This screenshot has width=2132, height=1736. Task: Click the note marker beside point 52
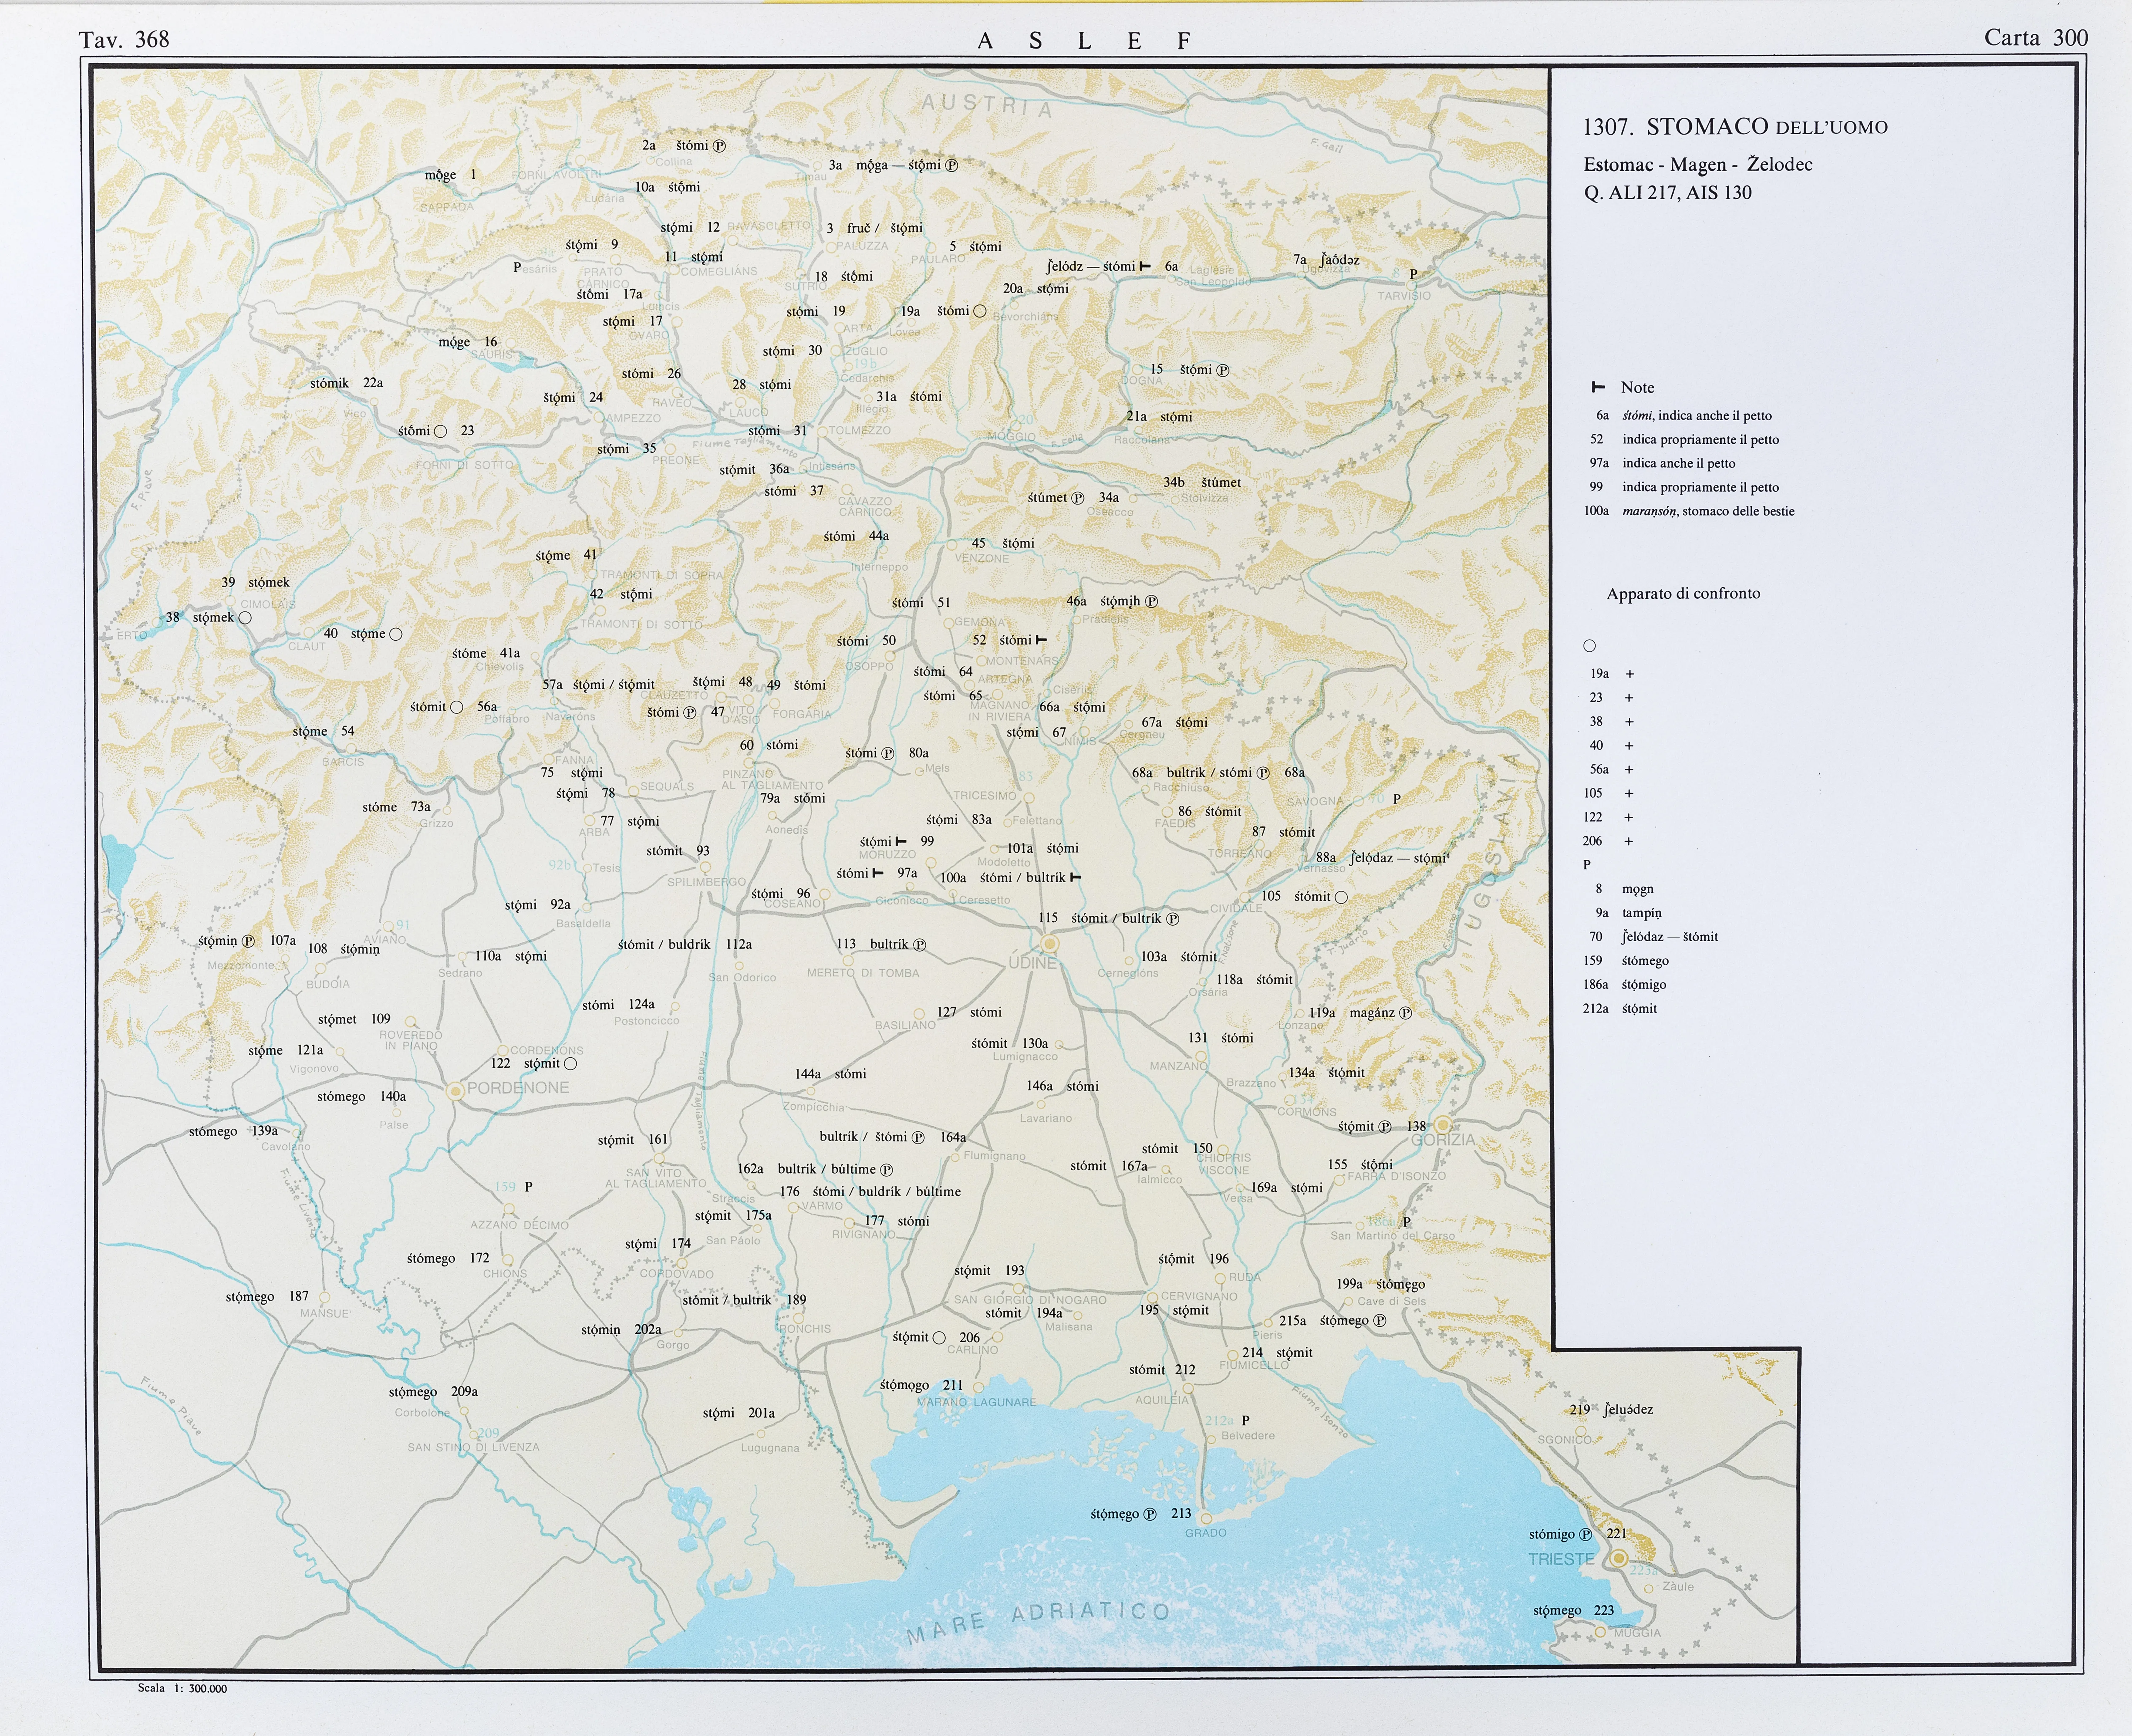pyautogui.click(x=1041, y=640)
